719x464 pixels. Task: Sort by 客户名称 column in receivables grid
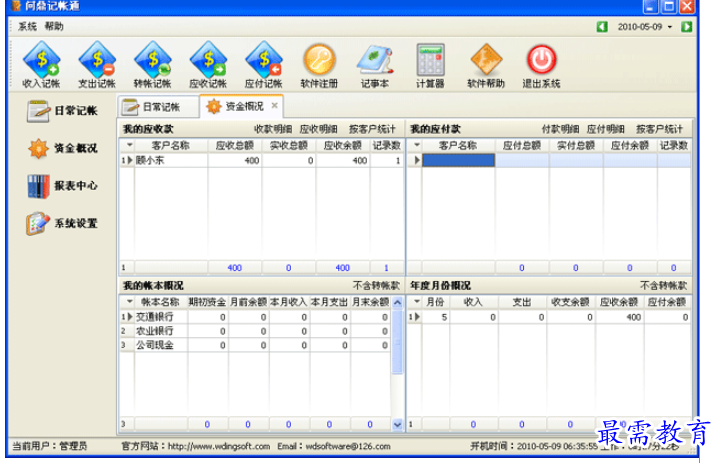pyautogui.click(x=171, y=146)
